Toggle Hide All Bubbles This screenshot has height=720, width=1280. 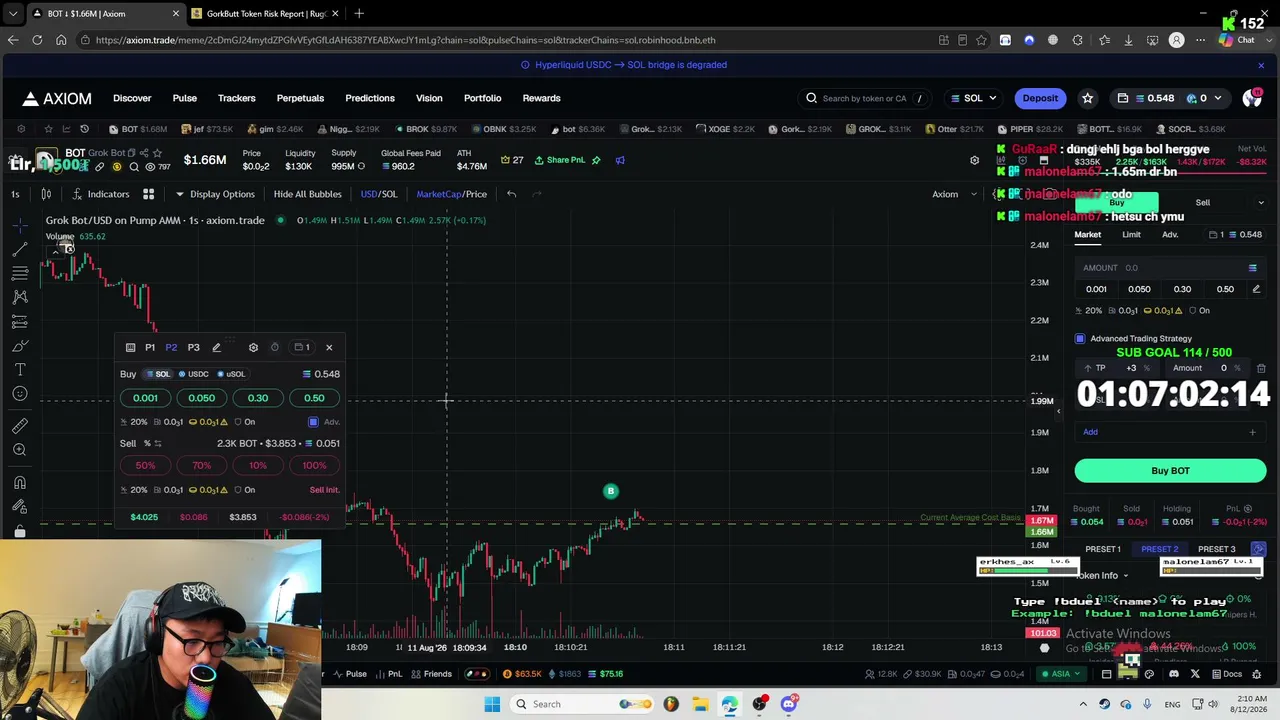307,194
